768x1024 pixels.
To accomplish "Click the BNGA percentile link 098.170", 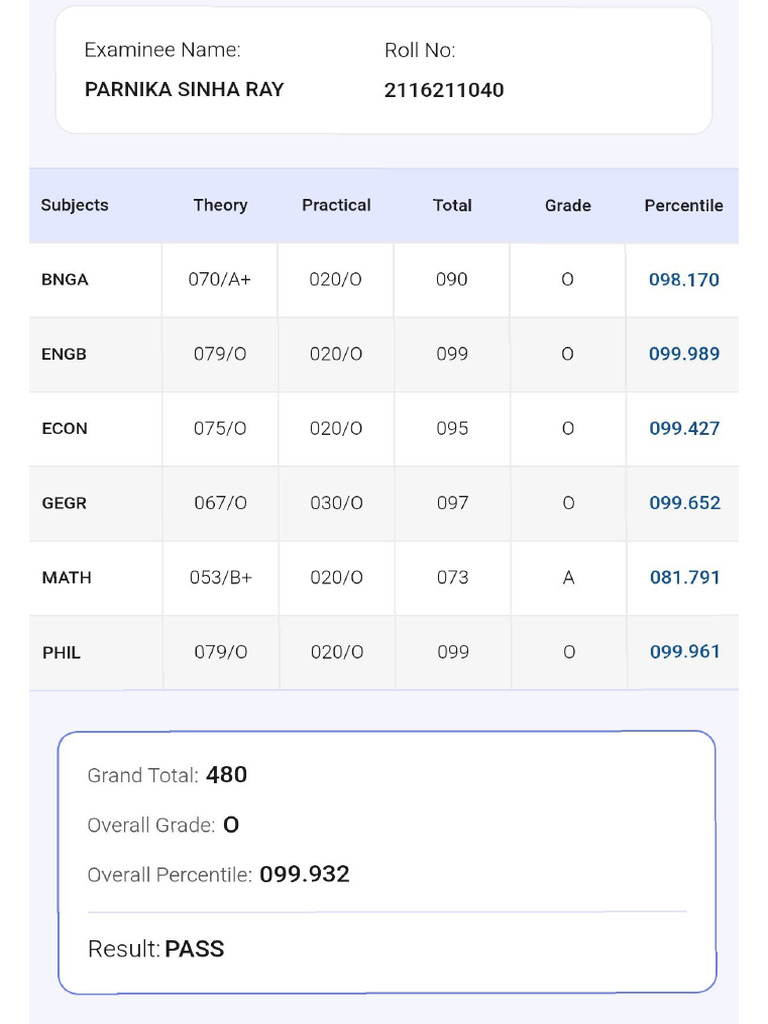I will 684,280.
